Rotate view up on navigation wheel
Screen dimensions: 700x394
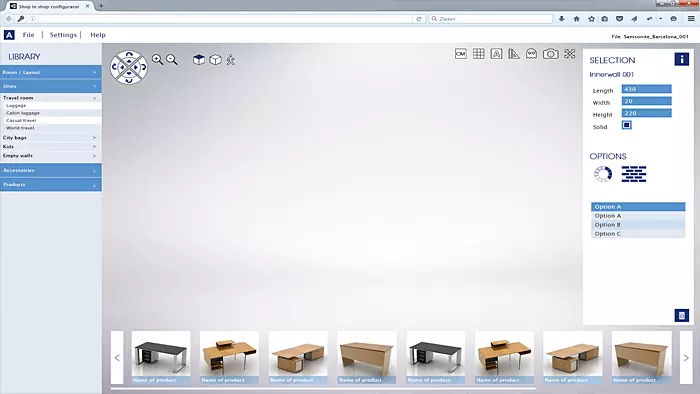click(x=129, y=54)
